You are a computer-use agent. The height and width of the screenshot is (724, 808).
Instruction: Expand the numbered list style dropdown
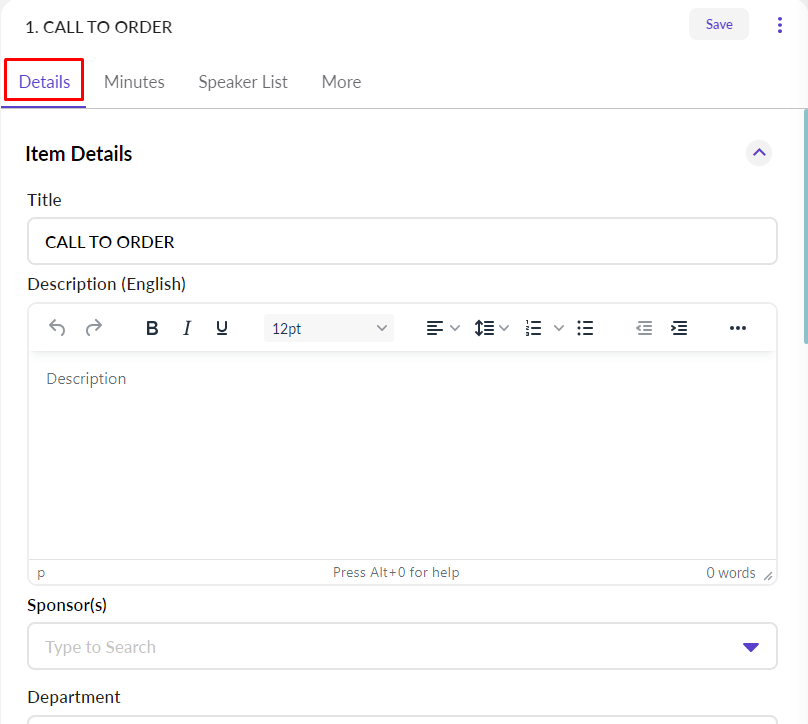pos(559,328)
